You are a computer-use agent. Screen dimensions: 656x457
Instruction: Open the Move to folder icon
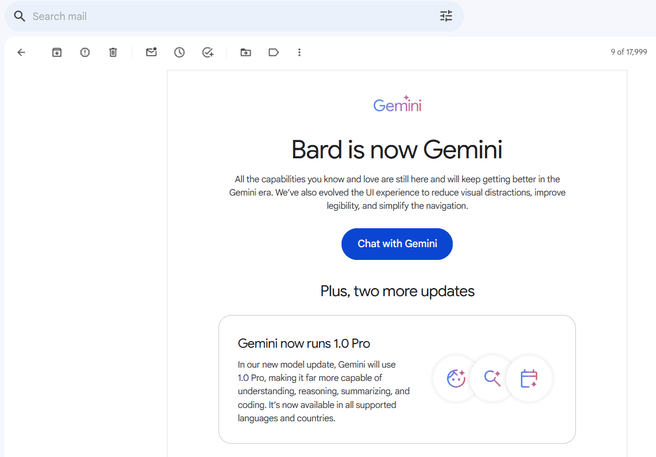(246, 52)
